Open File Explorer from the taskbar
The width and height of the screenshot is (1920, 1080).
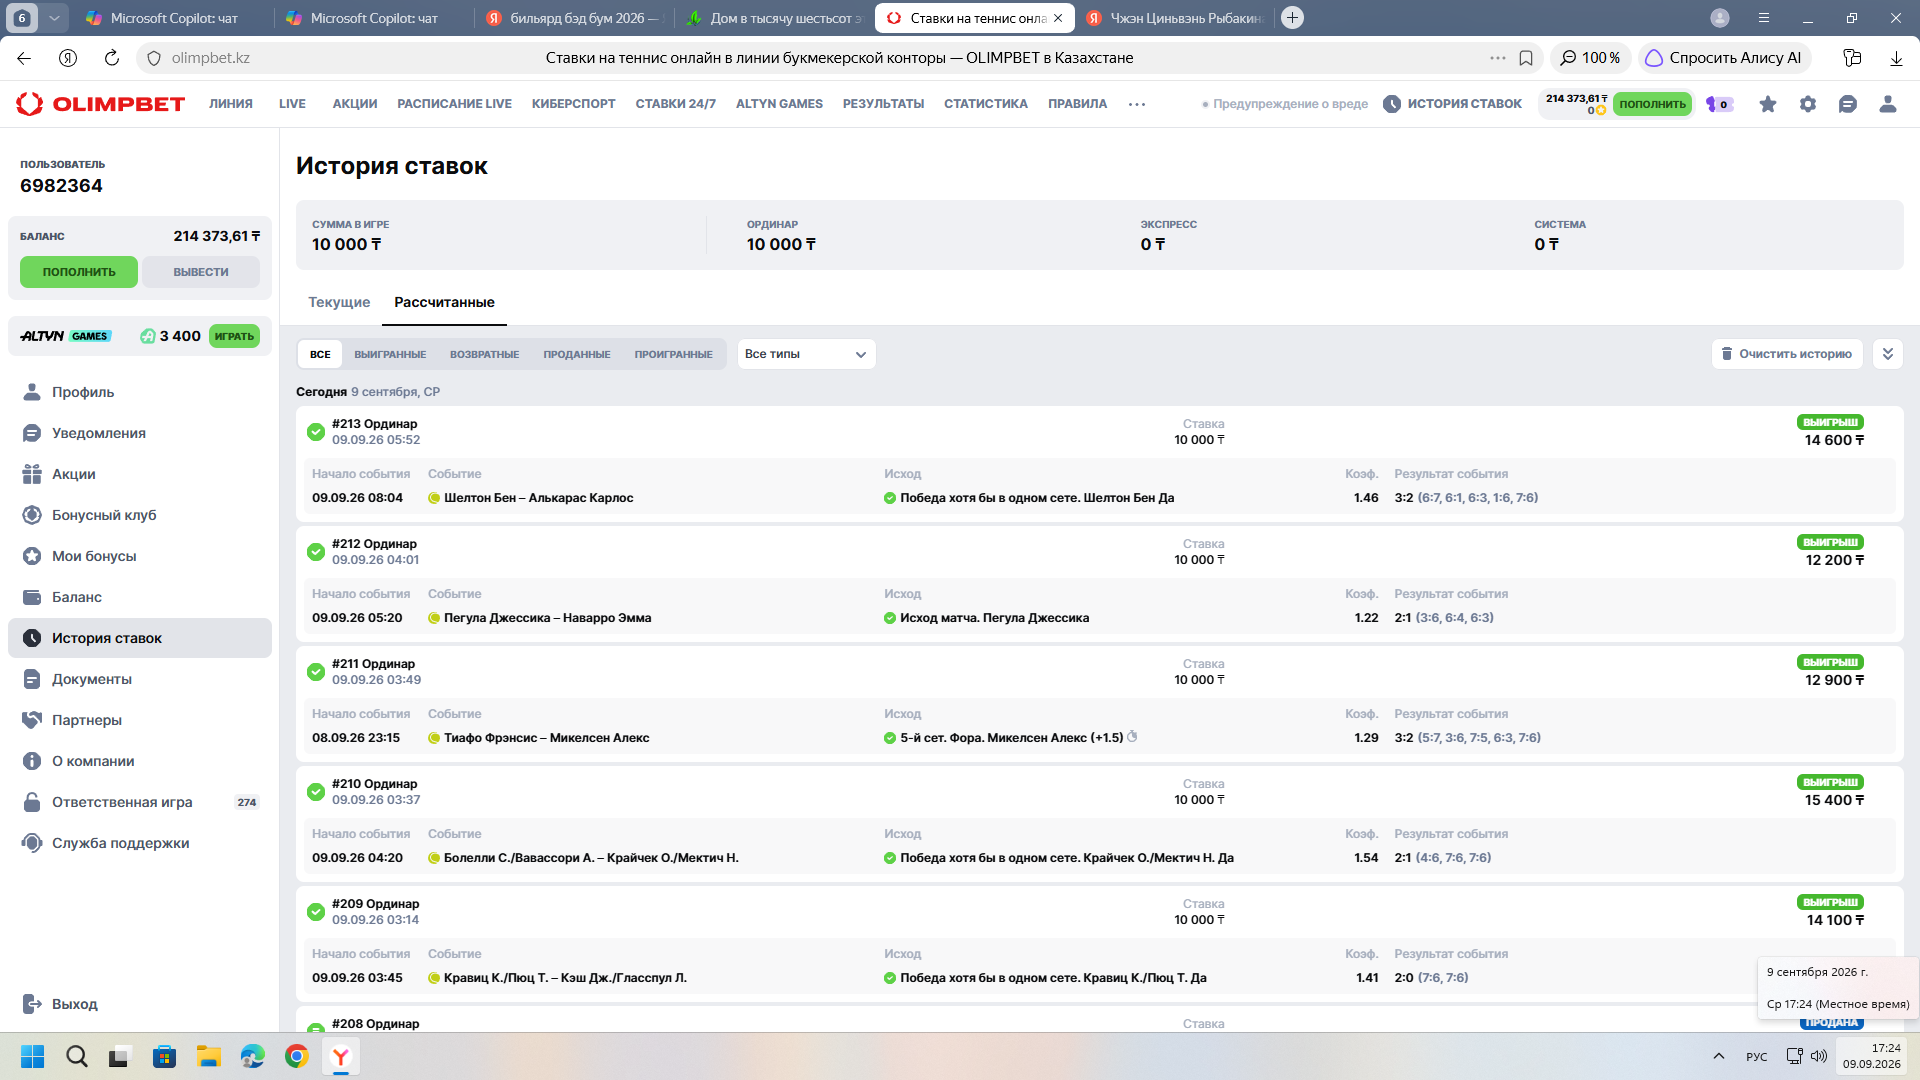(209, 1056)
